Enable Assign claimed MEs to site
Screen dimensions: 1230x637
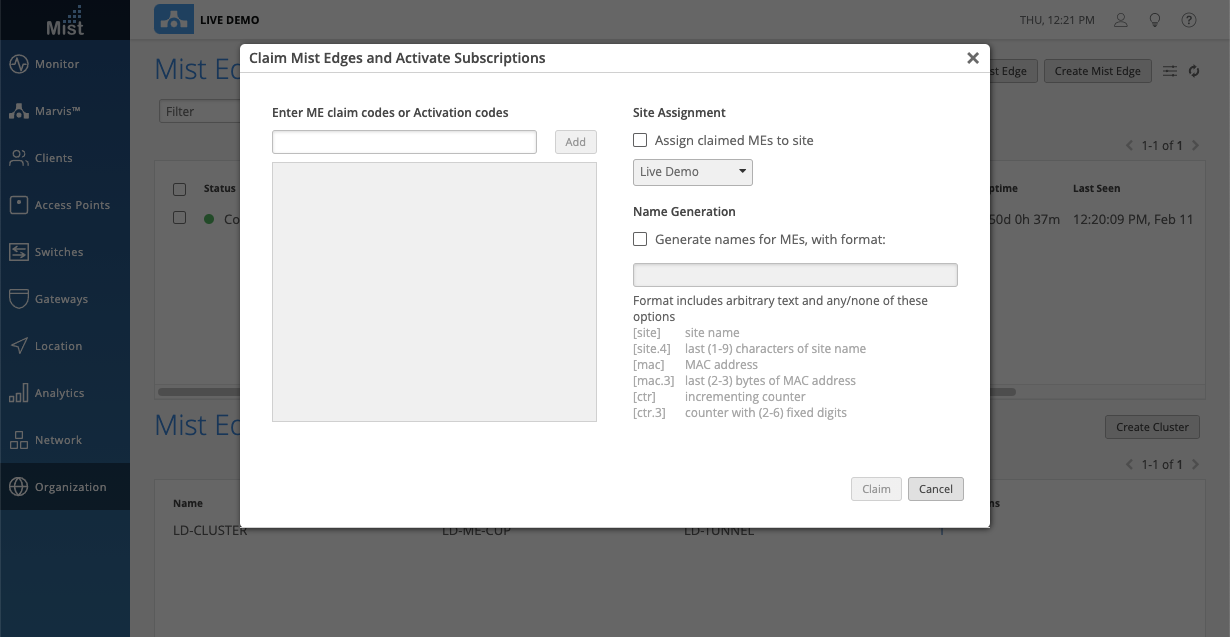coord(640,141)
